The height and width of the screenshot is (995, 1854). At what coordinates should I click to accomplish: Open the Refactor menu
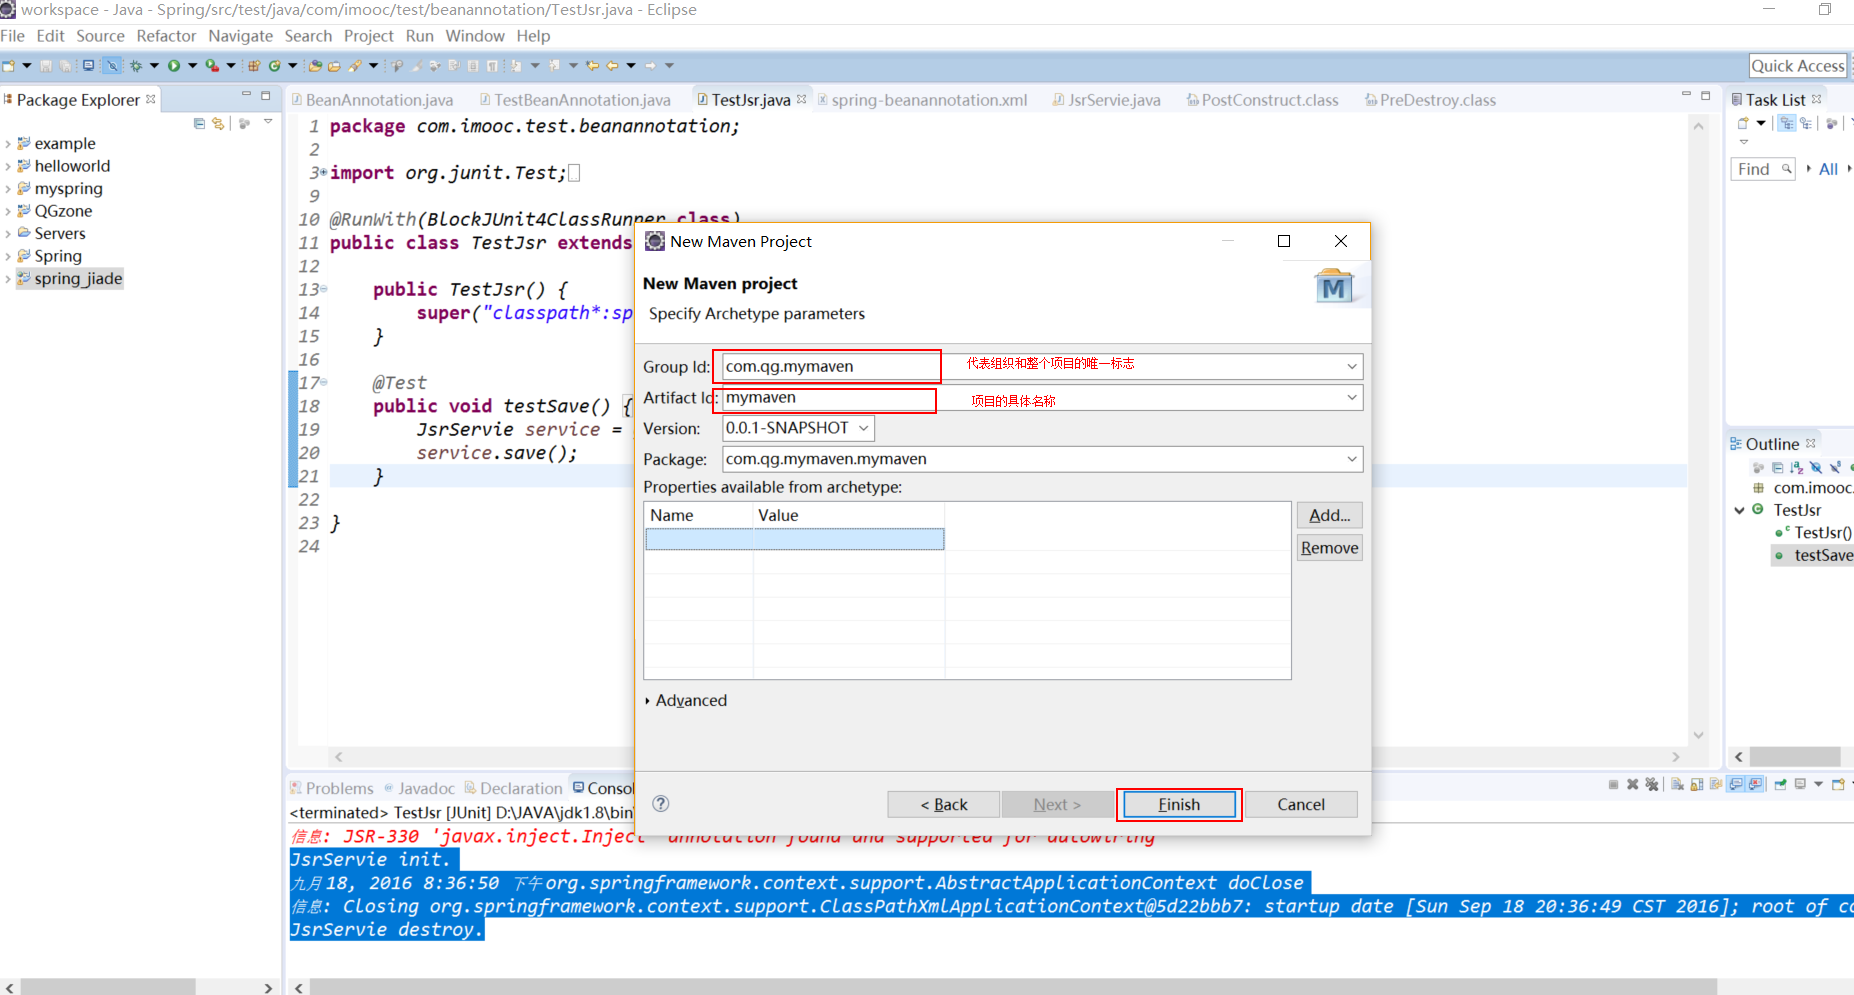(166, 36)
